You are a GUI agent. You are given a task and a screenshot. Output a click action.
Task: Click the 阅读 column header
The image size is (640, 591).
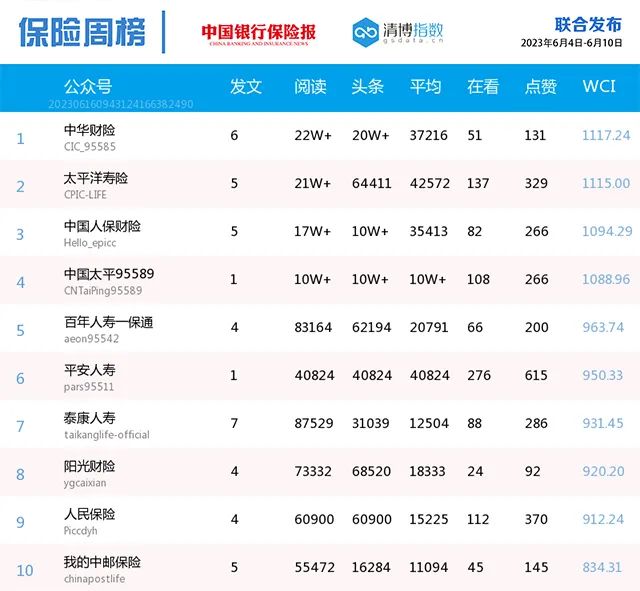tap(310, 87)
